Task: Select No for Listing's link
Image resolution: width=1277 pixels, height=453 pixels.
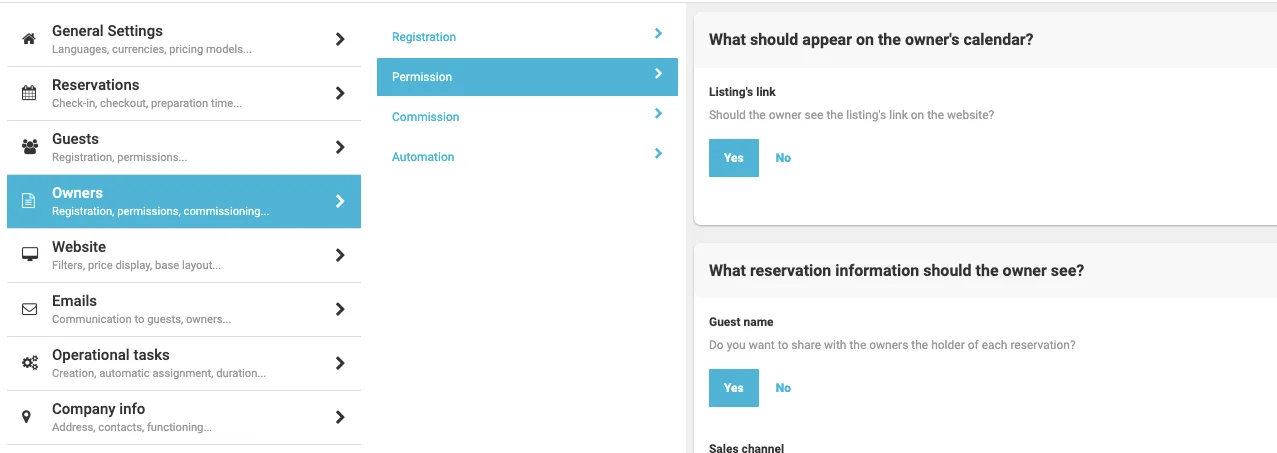Action: point(783,158)
